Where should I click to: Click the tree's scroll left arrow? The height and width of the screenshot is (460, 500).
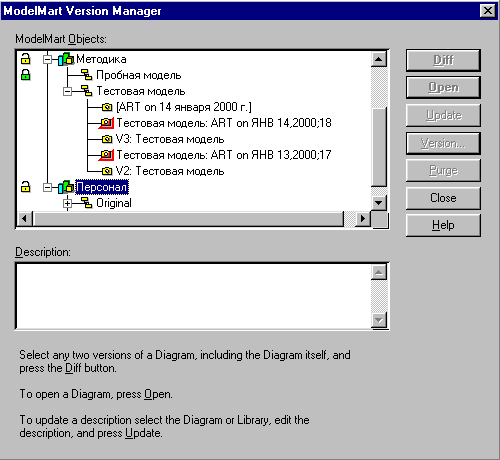point(25,219)
